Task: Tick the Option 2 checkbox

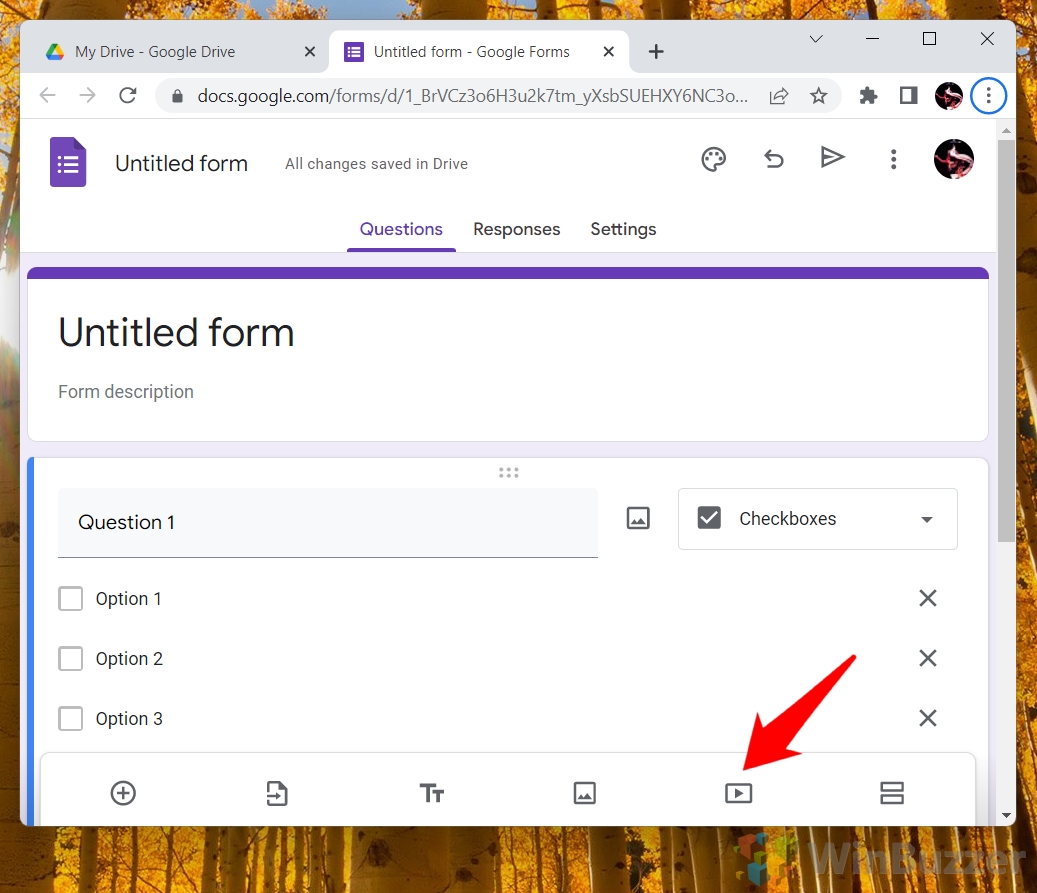Action: click(x=71, y=659)
